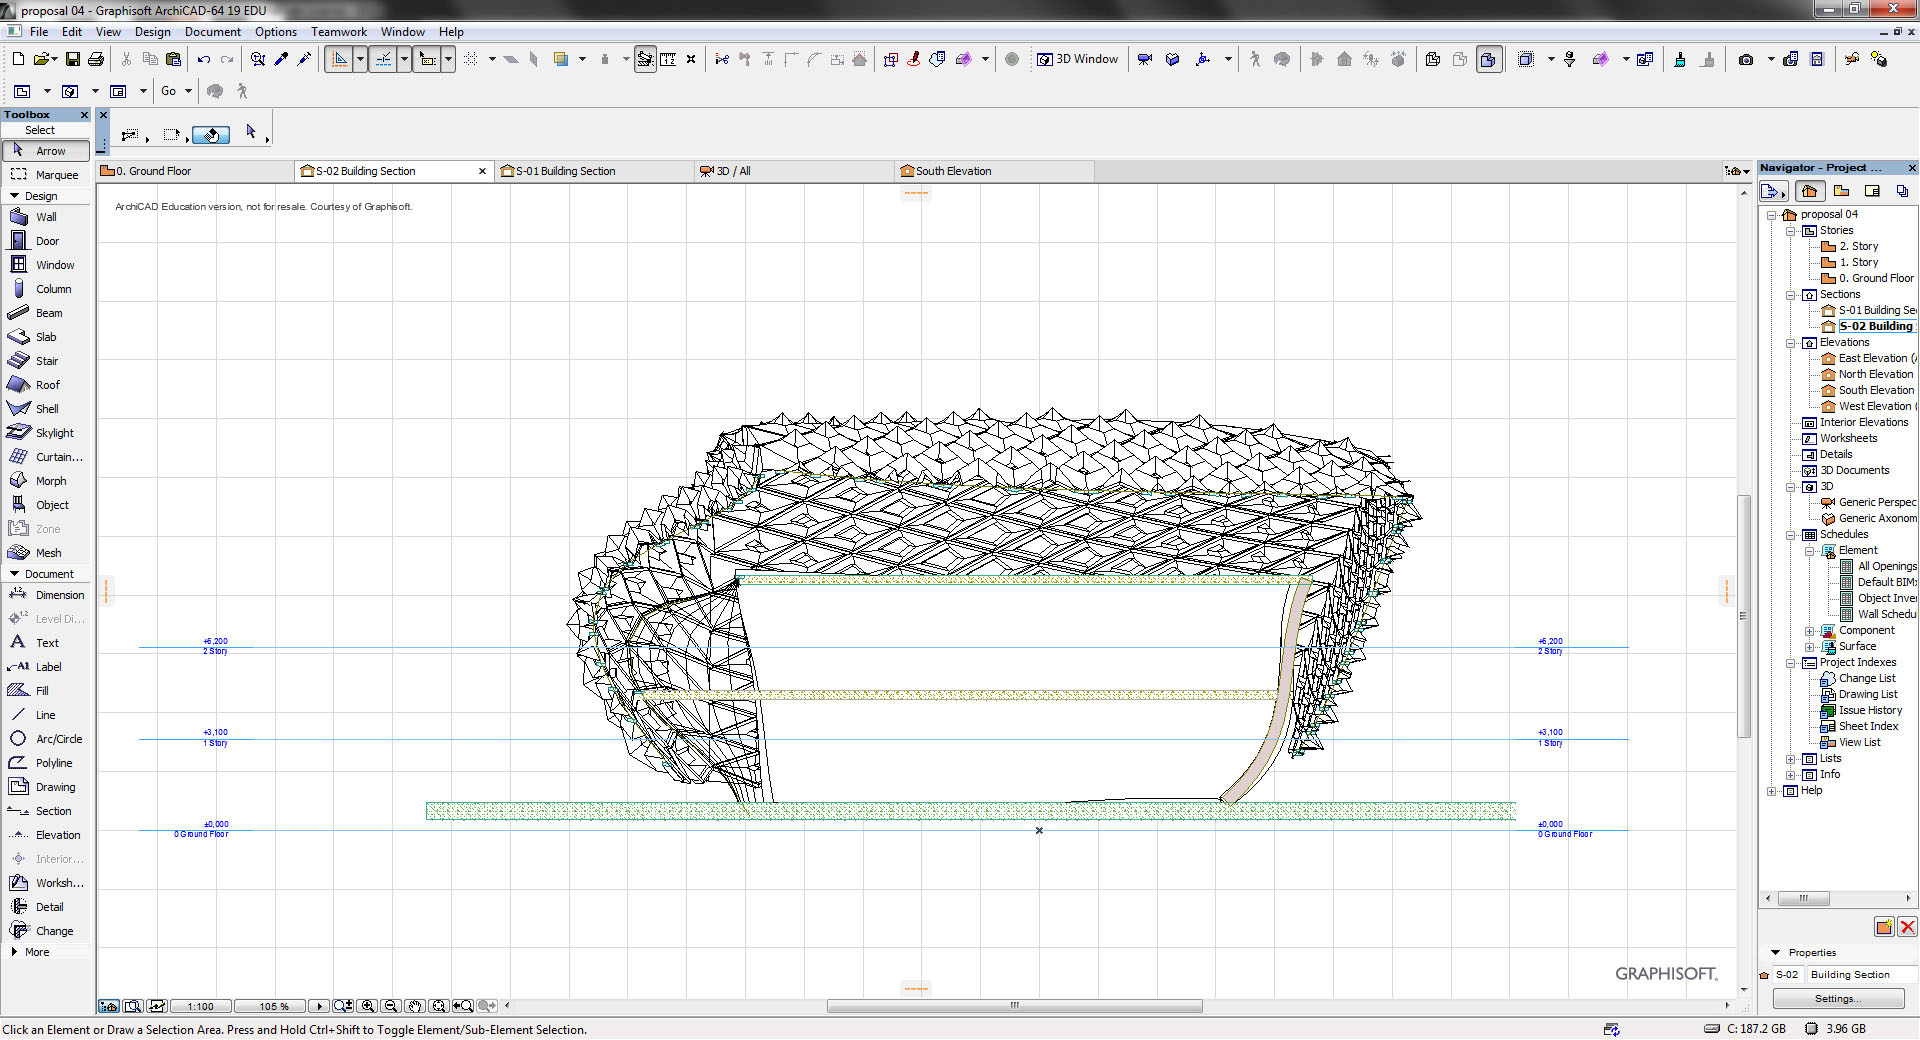1920x1040 pixels.
Task: Select the Stair tool
Action: [x=46, y=361]
